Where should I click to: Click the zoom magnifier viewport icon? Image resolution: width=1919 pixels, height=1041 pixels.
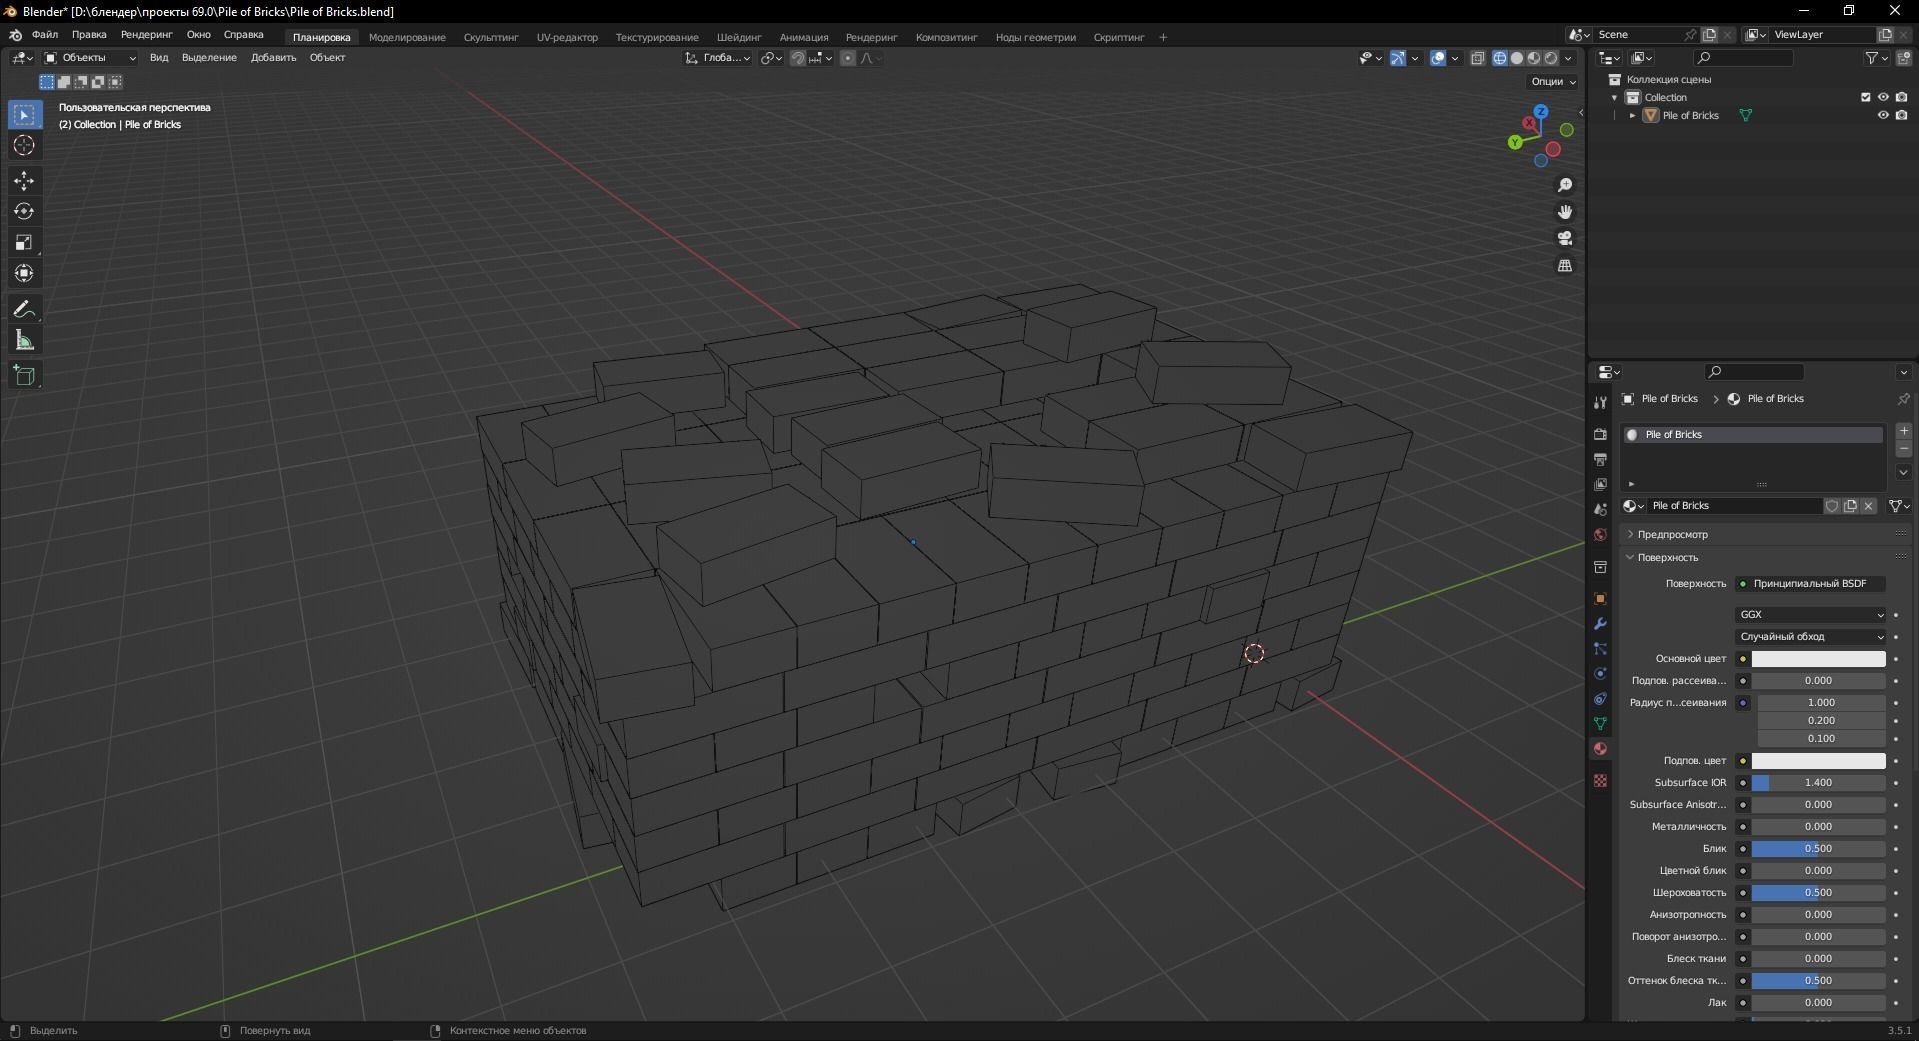[x=1565, y=186]
